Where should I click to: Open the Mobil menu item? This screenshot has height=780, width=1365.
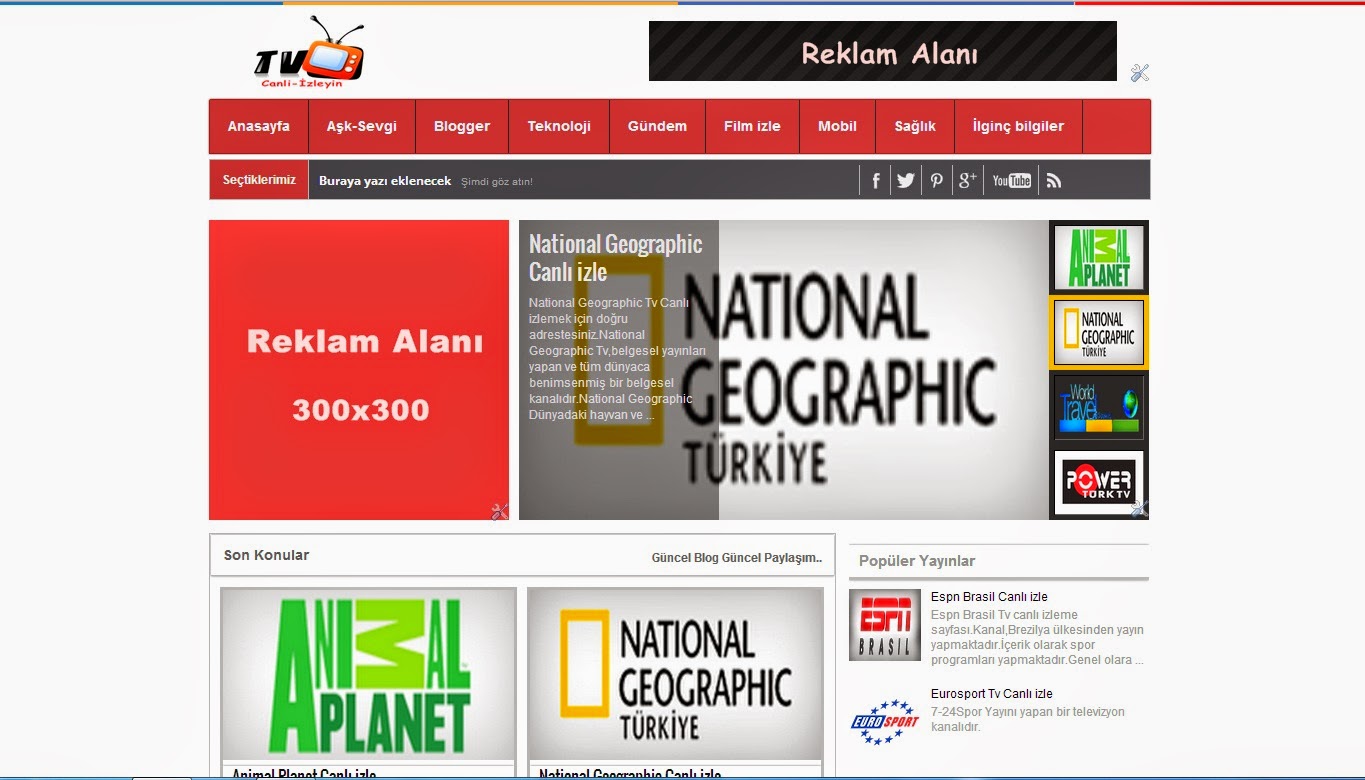(x=837, y=126)
